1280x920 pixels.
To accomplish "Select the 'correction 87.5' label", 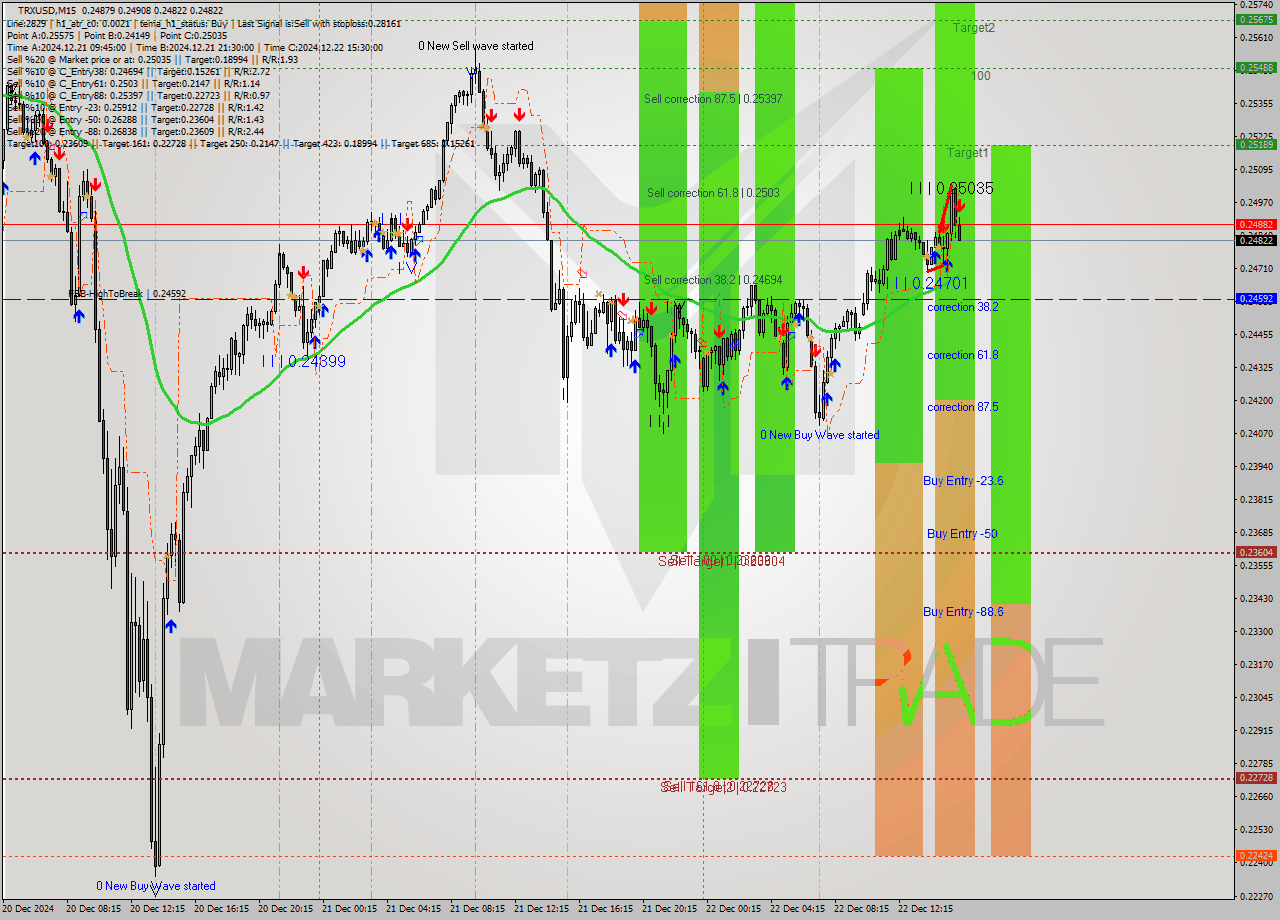I will [963, 407].
